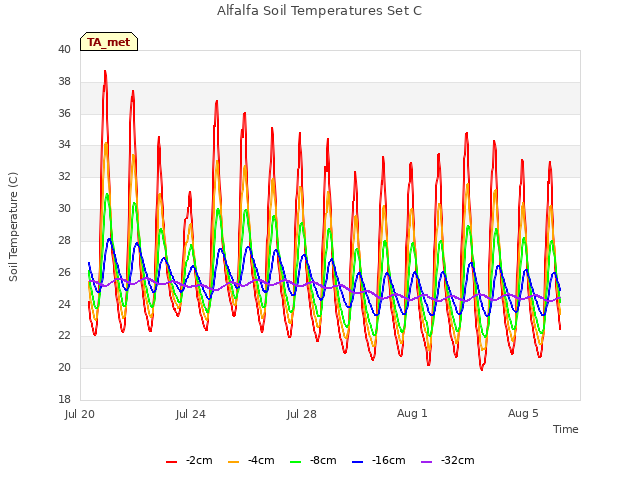Toggle the -32cm series in legend

pos(447,460)
